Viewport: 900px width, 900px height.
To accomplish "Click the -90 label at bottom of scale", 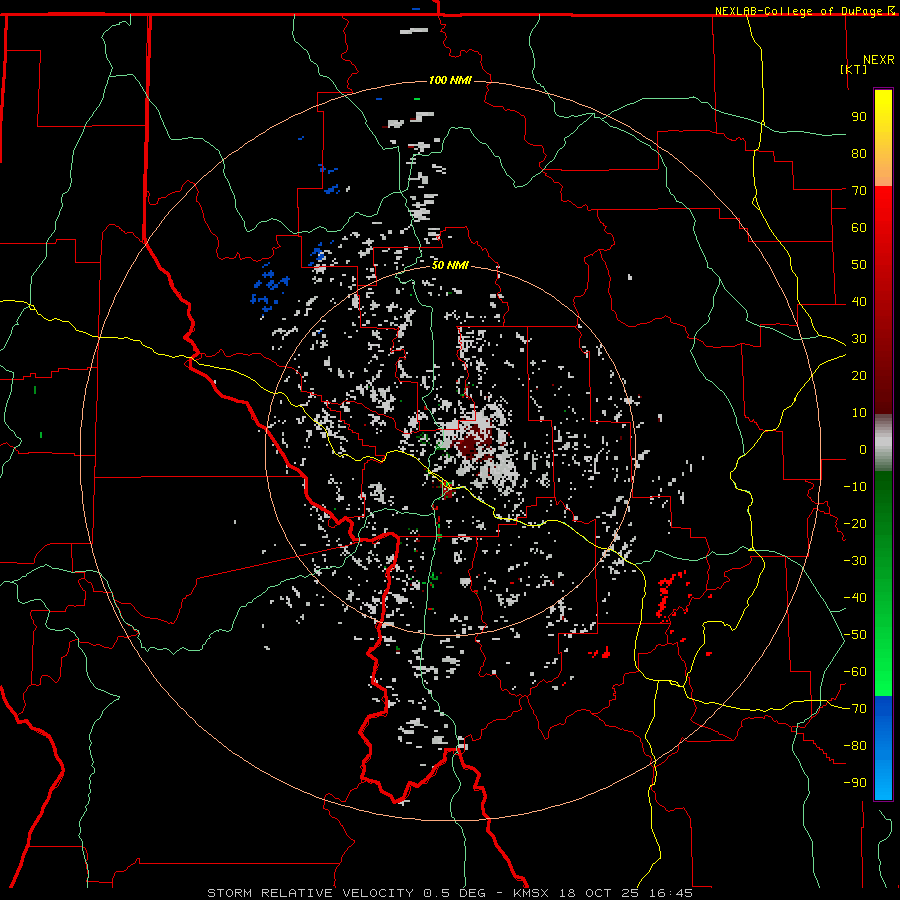I will (x=855, y=783).
